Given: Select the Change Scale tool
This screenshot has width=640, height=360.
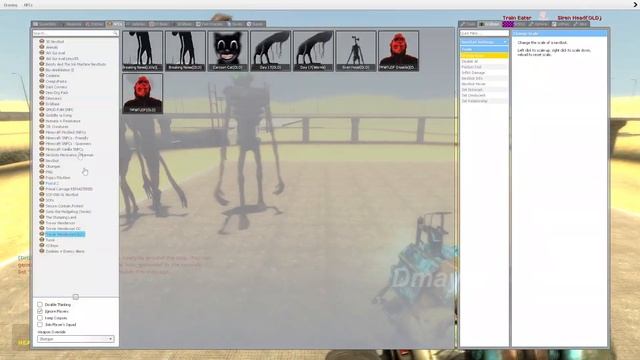Looking at the screenshot, I should point(484,55).
